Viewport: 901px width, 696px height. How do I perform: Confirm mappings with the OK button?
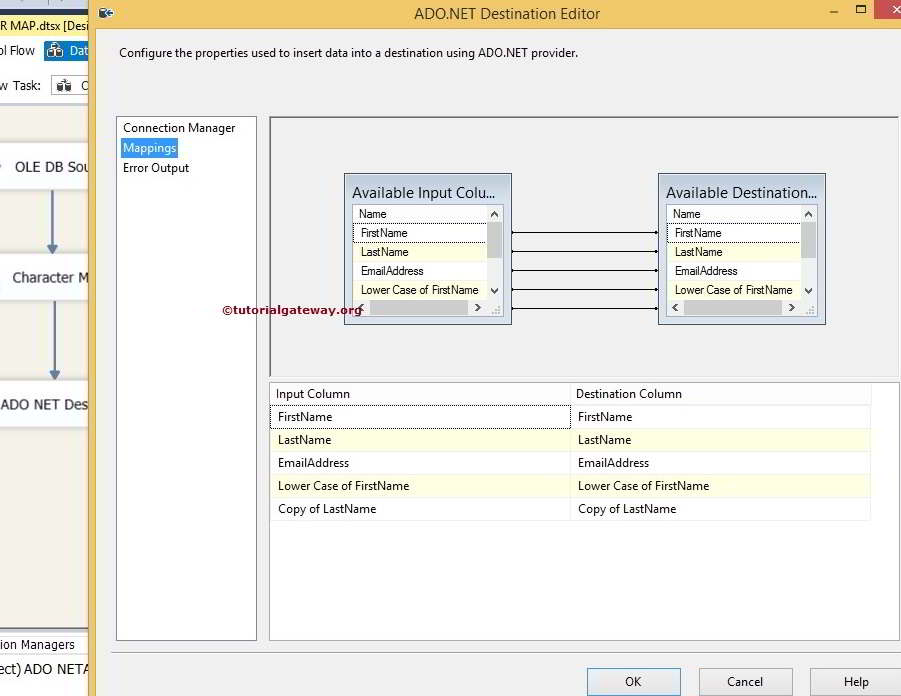point(633,681)
